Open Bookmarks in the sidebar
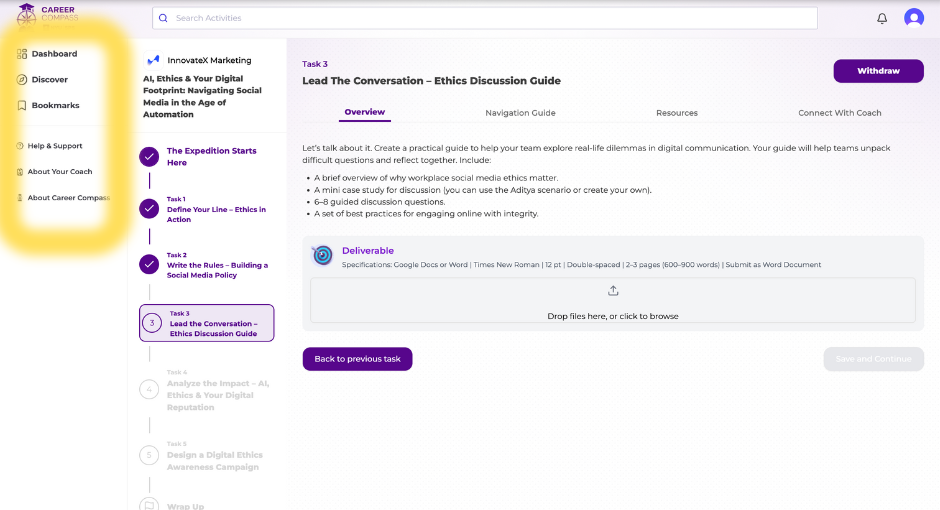Image resolution: width=940 pixels, height=510 pixels. (x=55, y=105)
